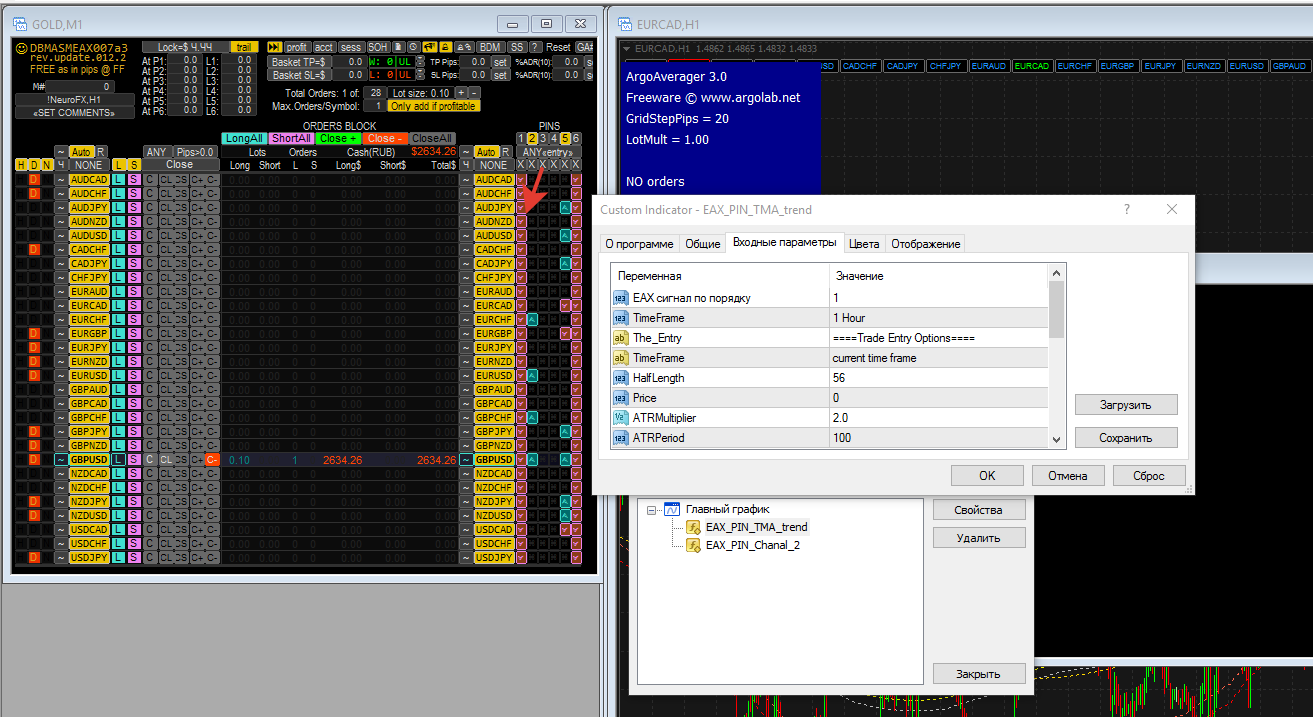Select CHFJPY tab in EURCAD chart window

click(946, 66)
